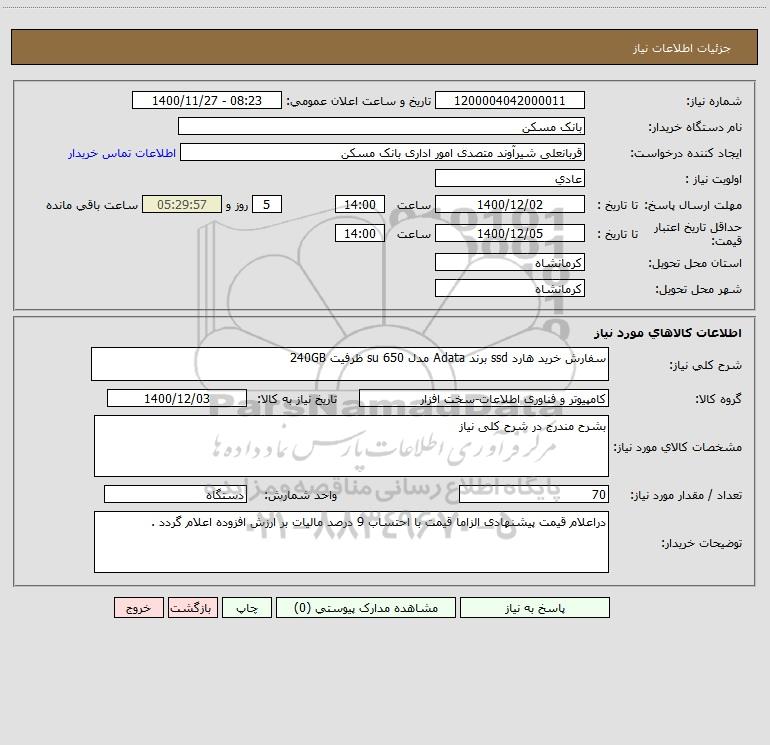Click goods group field کامپیوتر و فناوری اطلاعات
The width and height of the screenshot is (770, 745).
484,398
